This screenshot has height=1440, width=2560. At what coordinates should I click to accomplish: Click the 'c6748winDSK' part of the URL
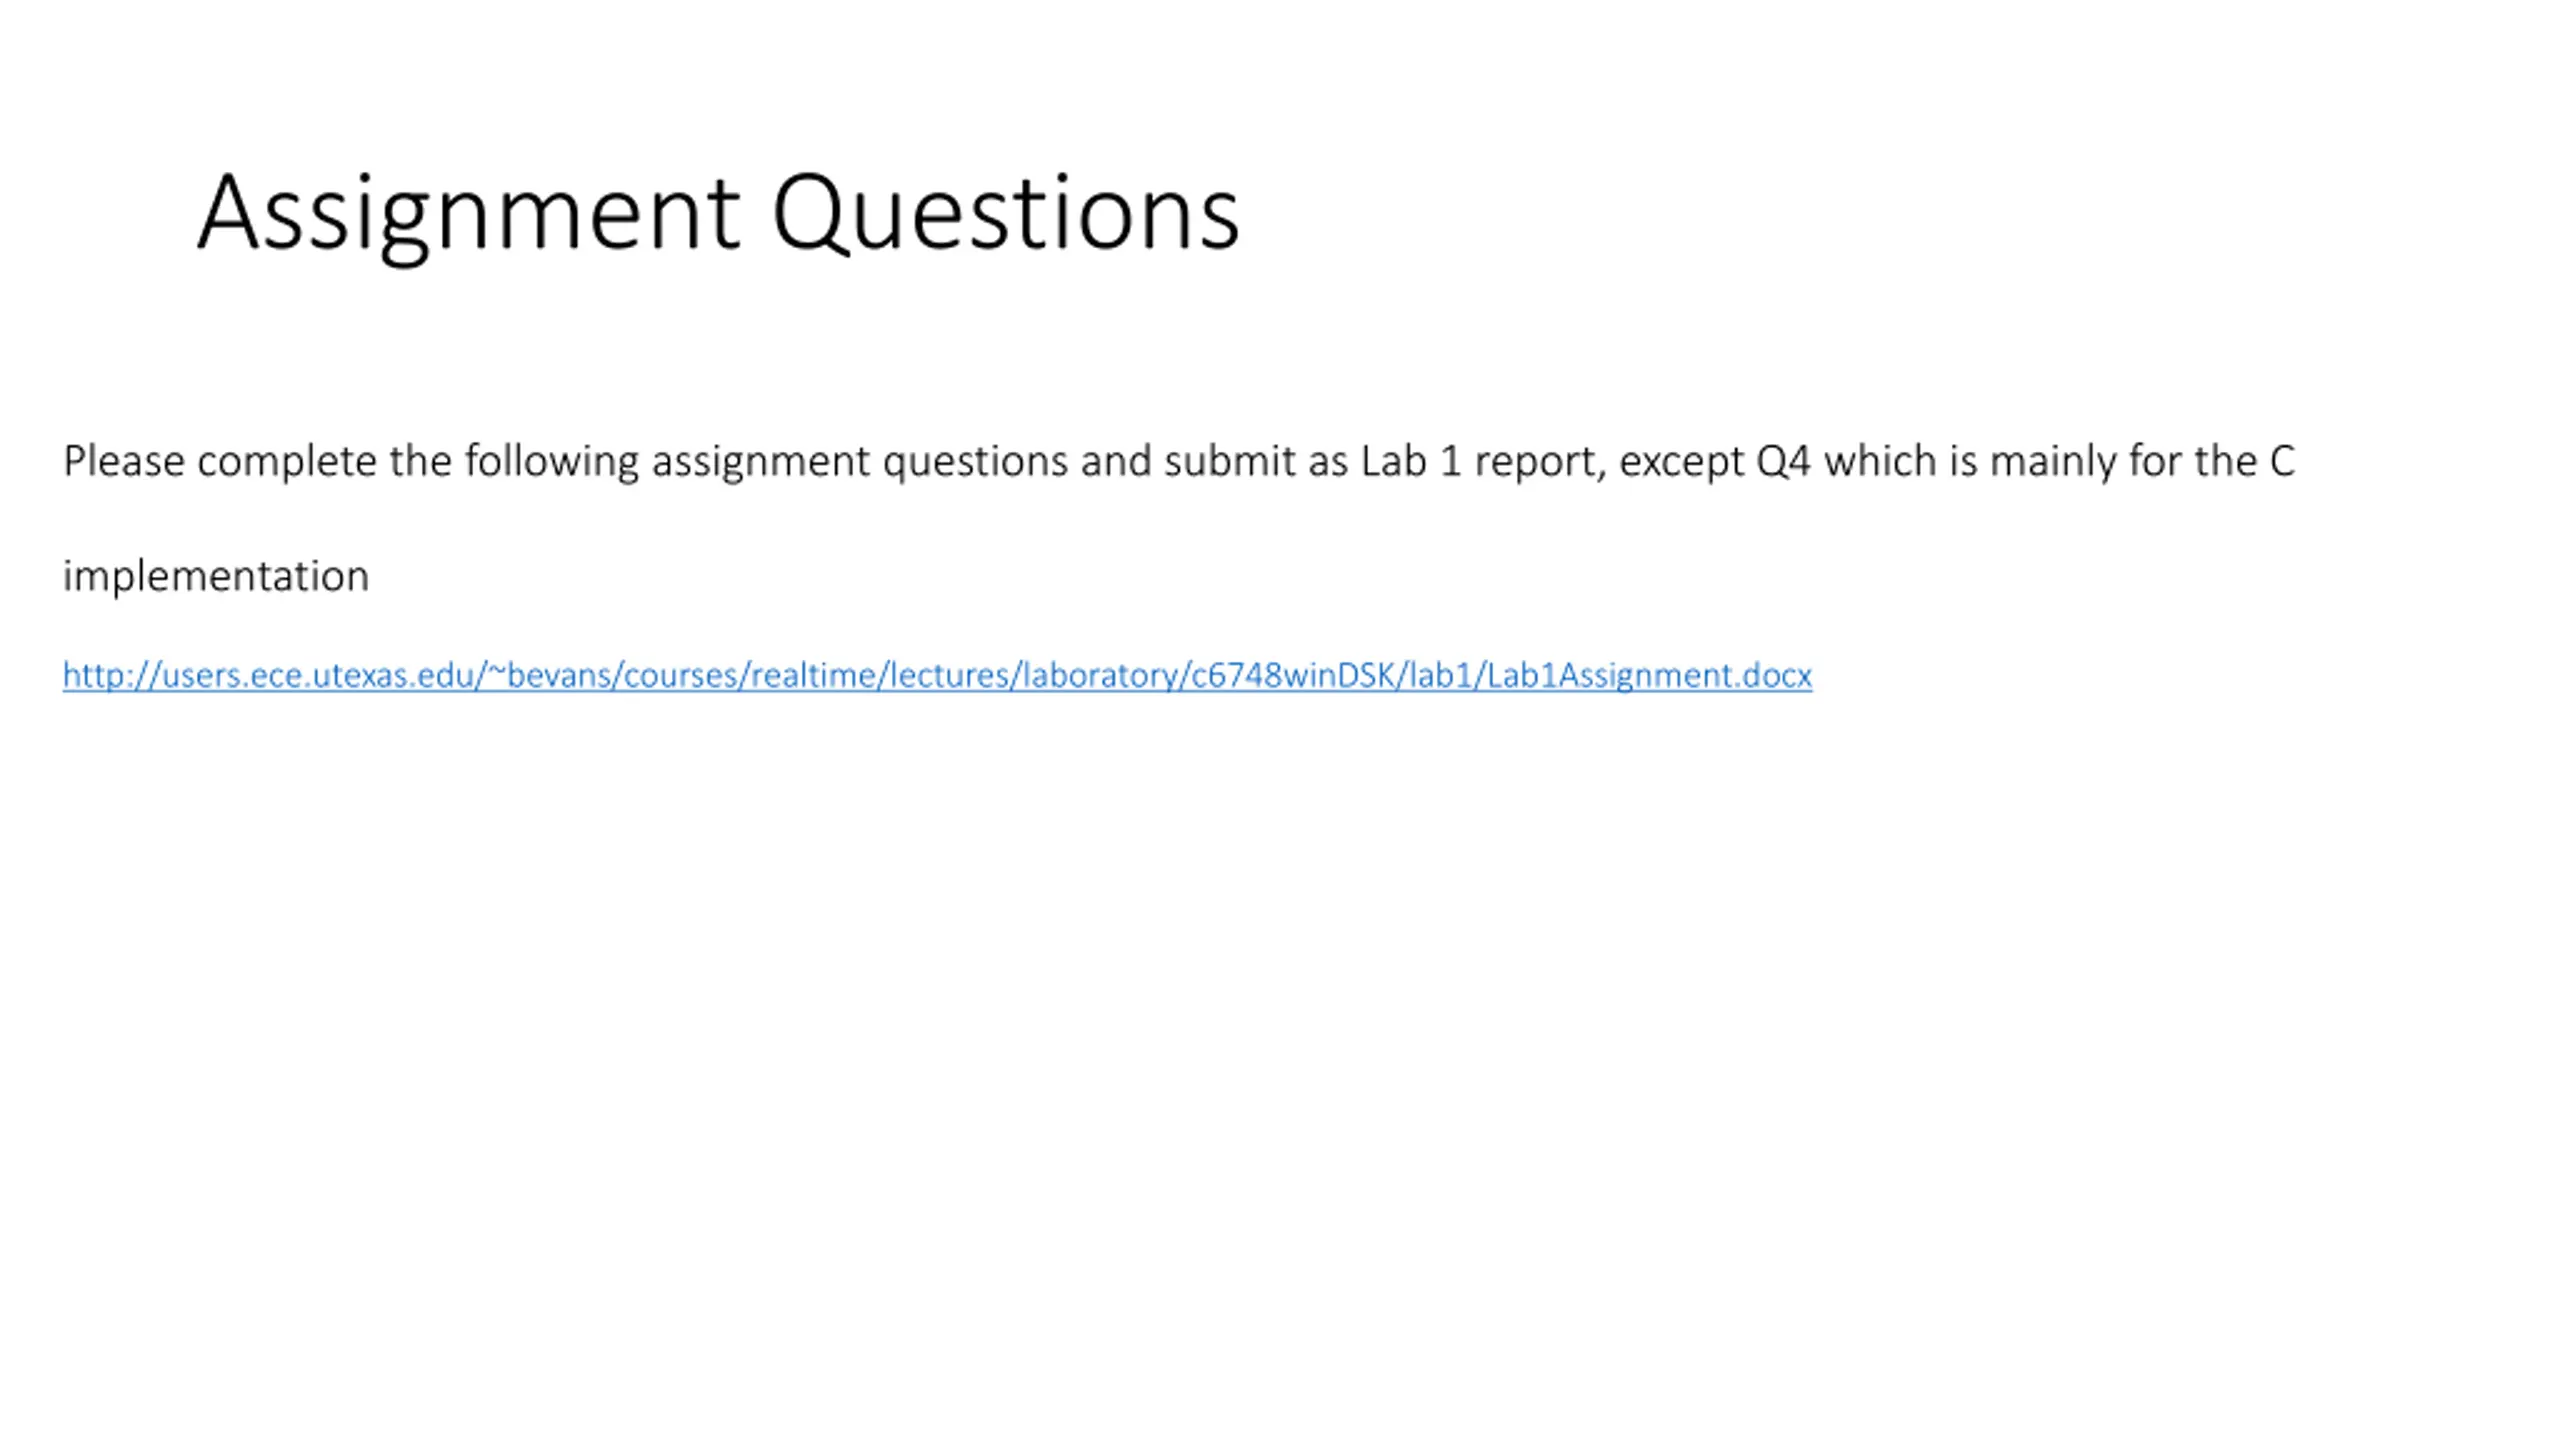pos(1294,676)
